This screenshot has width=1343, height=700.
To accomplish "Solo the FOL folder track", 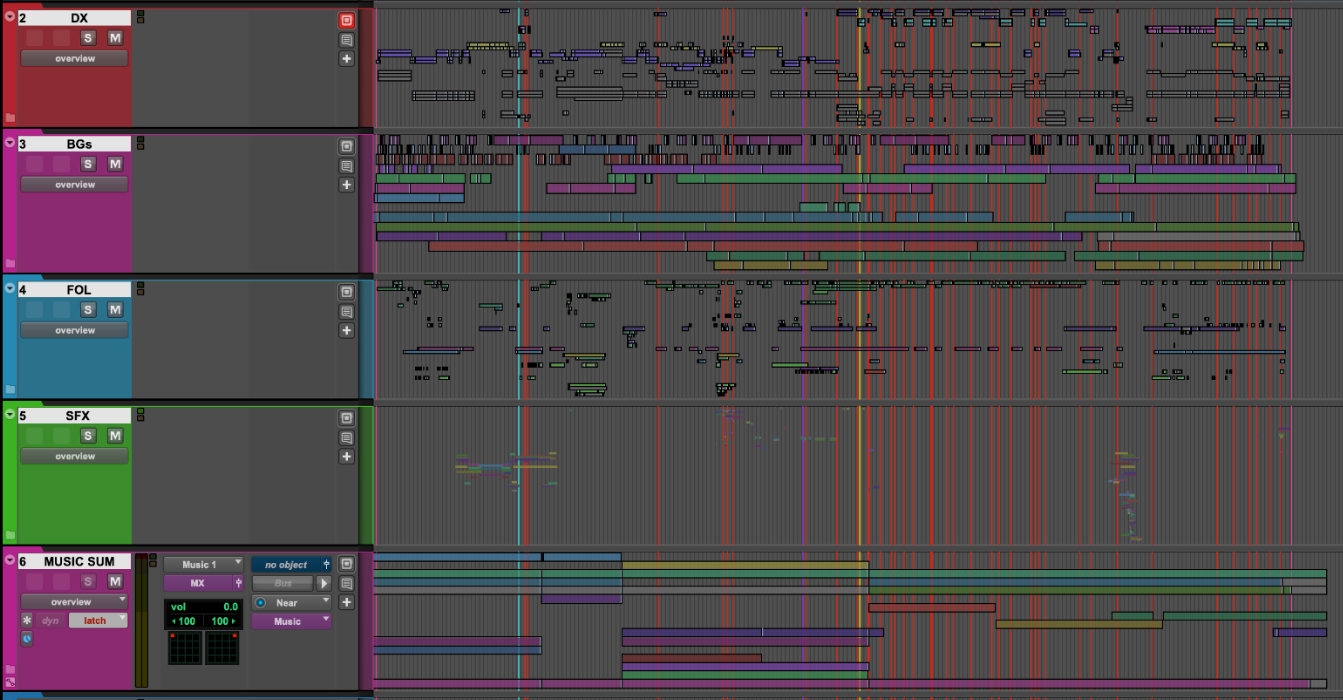I will pyautogui.click(x=88, y=310).
